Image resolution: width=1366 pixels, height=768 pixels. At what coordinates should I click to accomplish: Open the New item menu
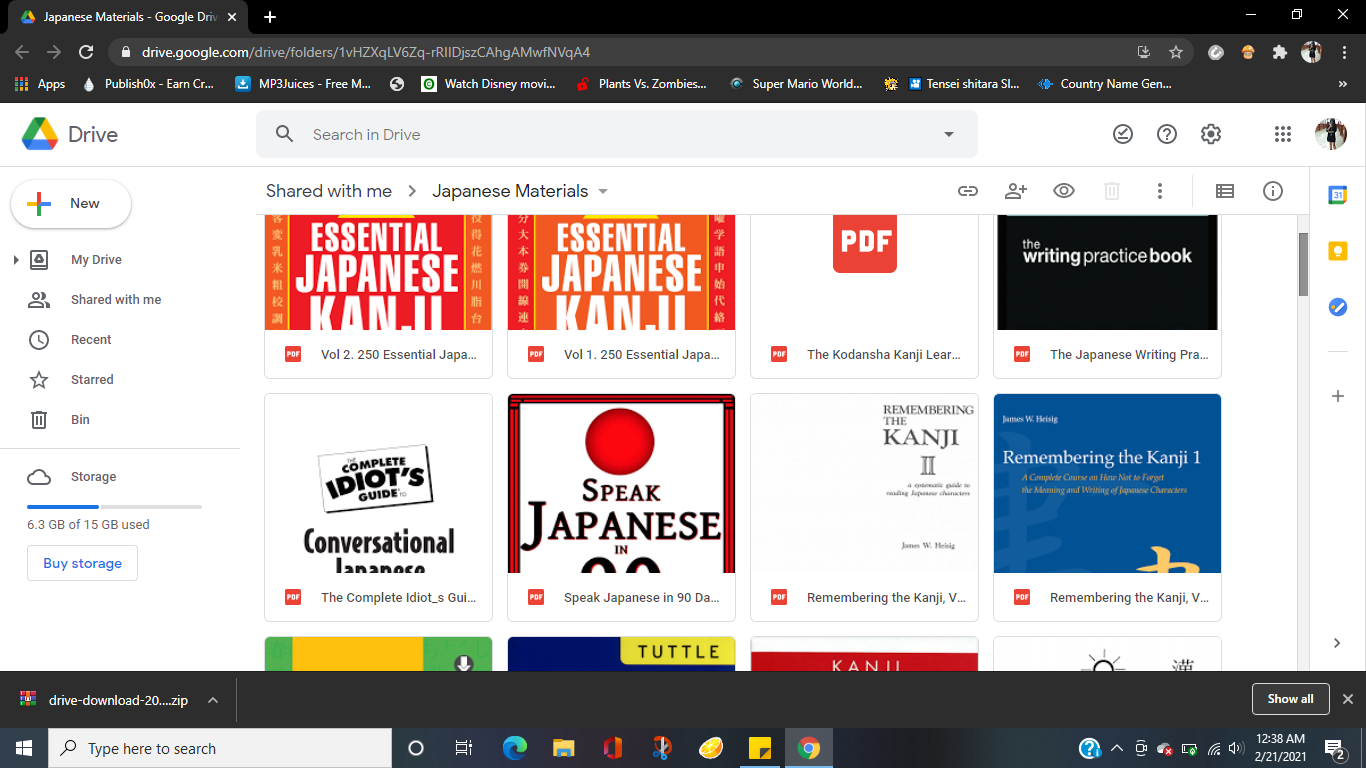coord(71,204)
